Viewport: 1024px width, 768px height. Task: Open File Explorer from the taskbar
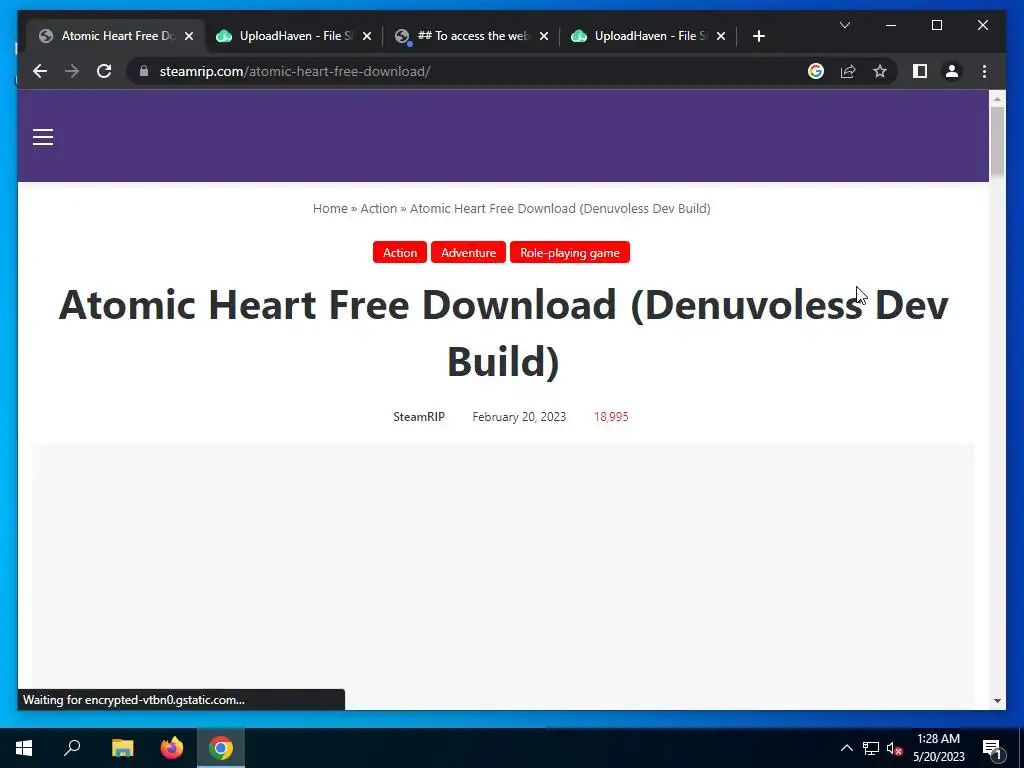[122, 748]
